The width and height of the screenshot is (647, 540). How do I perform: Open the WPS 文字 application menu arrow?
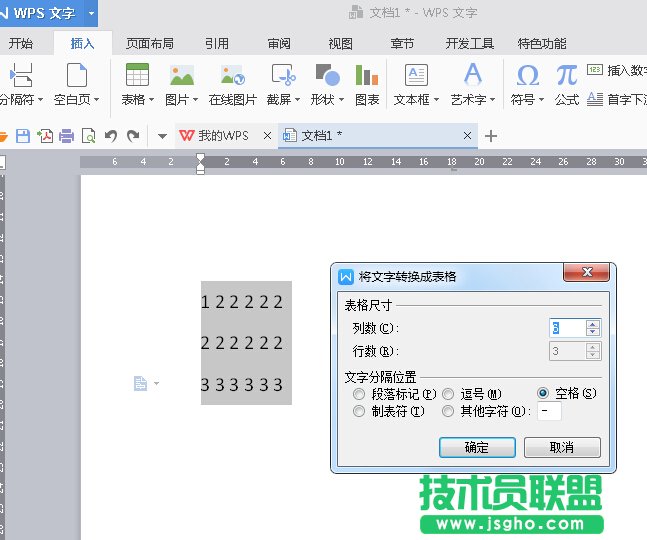click(x=92, y=13)
